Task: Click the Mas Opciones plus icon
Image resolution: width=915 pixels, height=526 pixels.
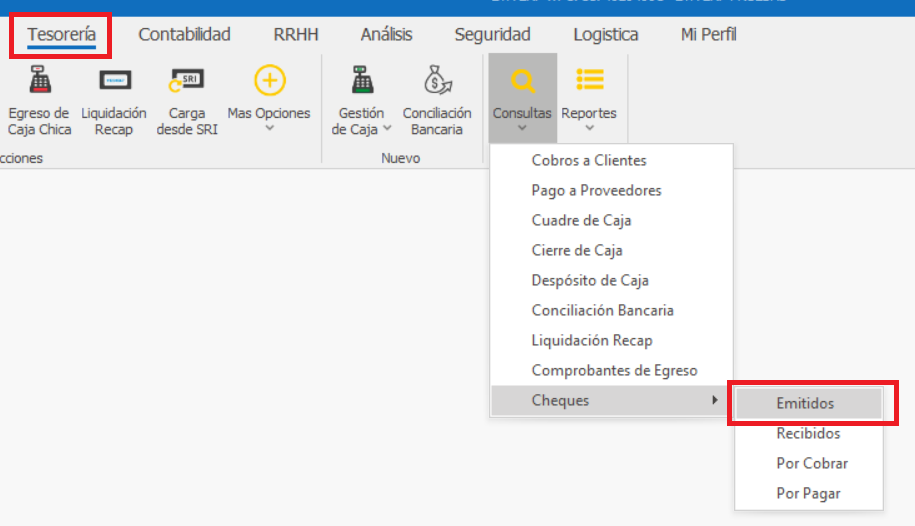Action: [269, 80]
